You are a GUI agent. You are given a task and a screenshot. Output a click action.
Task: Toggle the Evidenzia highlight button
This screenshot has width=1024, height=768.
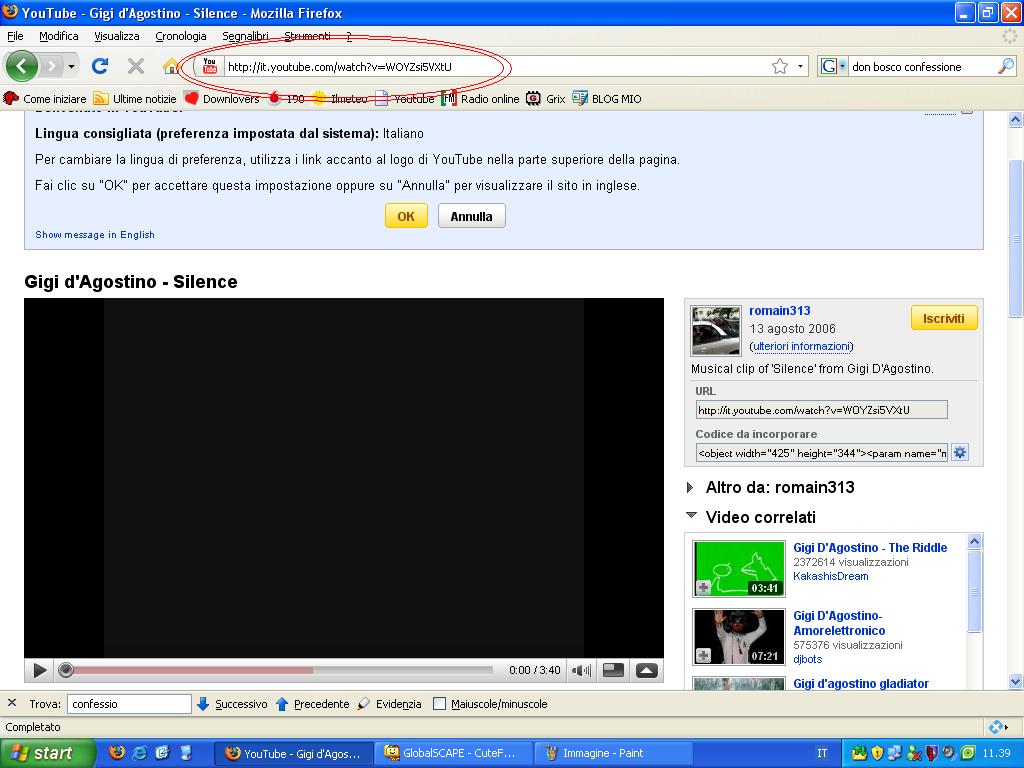390,704
